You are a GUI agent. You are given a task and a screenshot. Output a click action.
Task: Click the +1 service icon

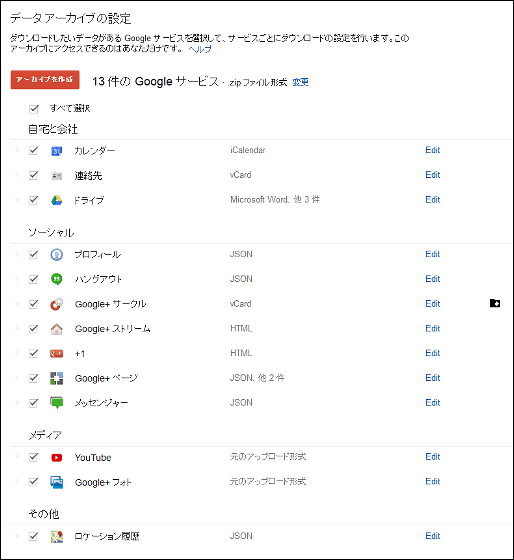tap(56, 354)
